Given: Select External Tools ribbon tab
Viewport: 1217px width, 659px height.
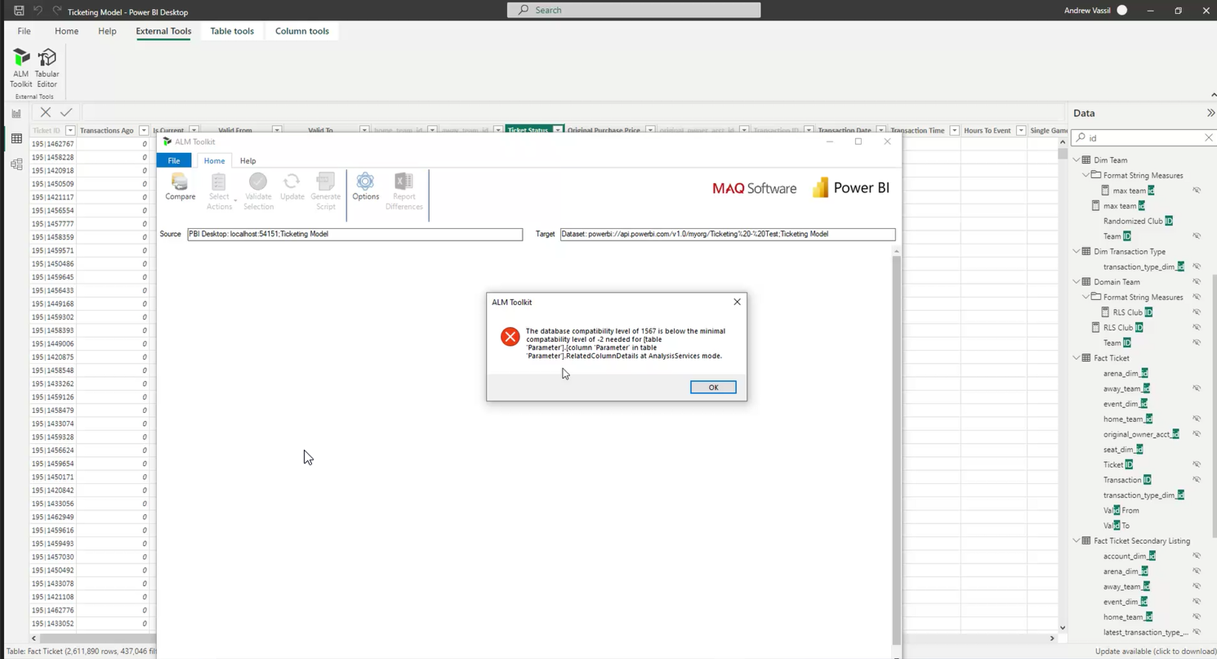Looking at the screenshot, I should coord(164,31).
